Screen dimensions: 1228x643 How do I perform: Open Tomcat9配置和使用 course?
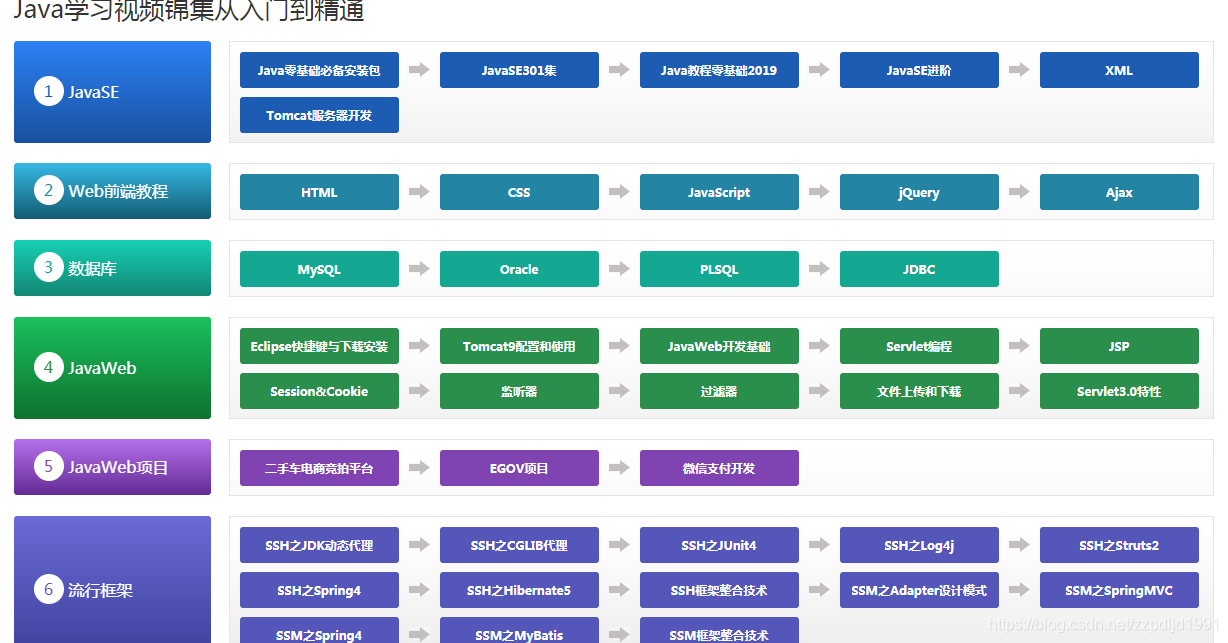coord(519,346)
